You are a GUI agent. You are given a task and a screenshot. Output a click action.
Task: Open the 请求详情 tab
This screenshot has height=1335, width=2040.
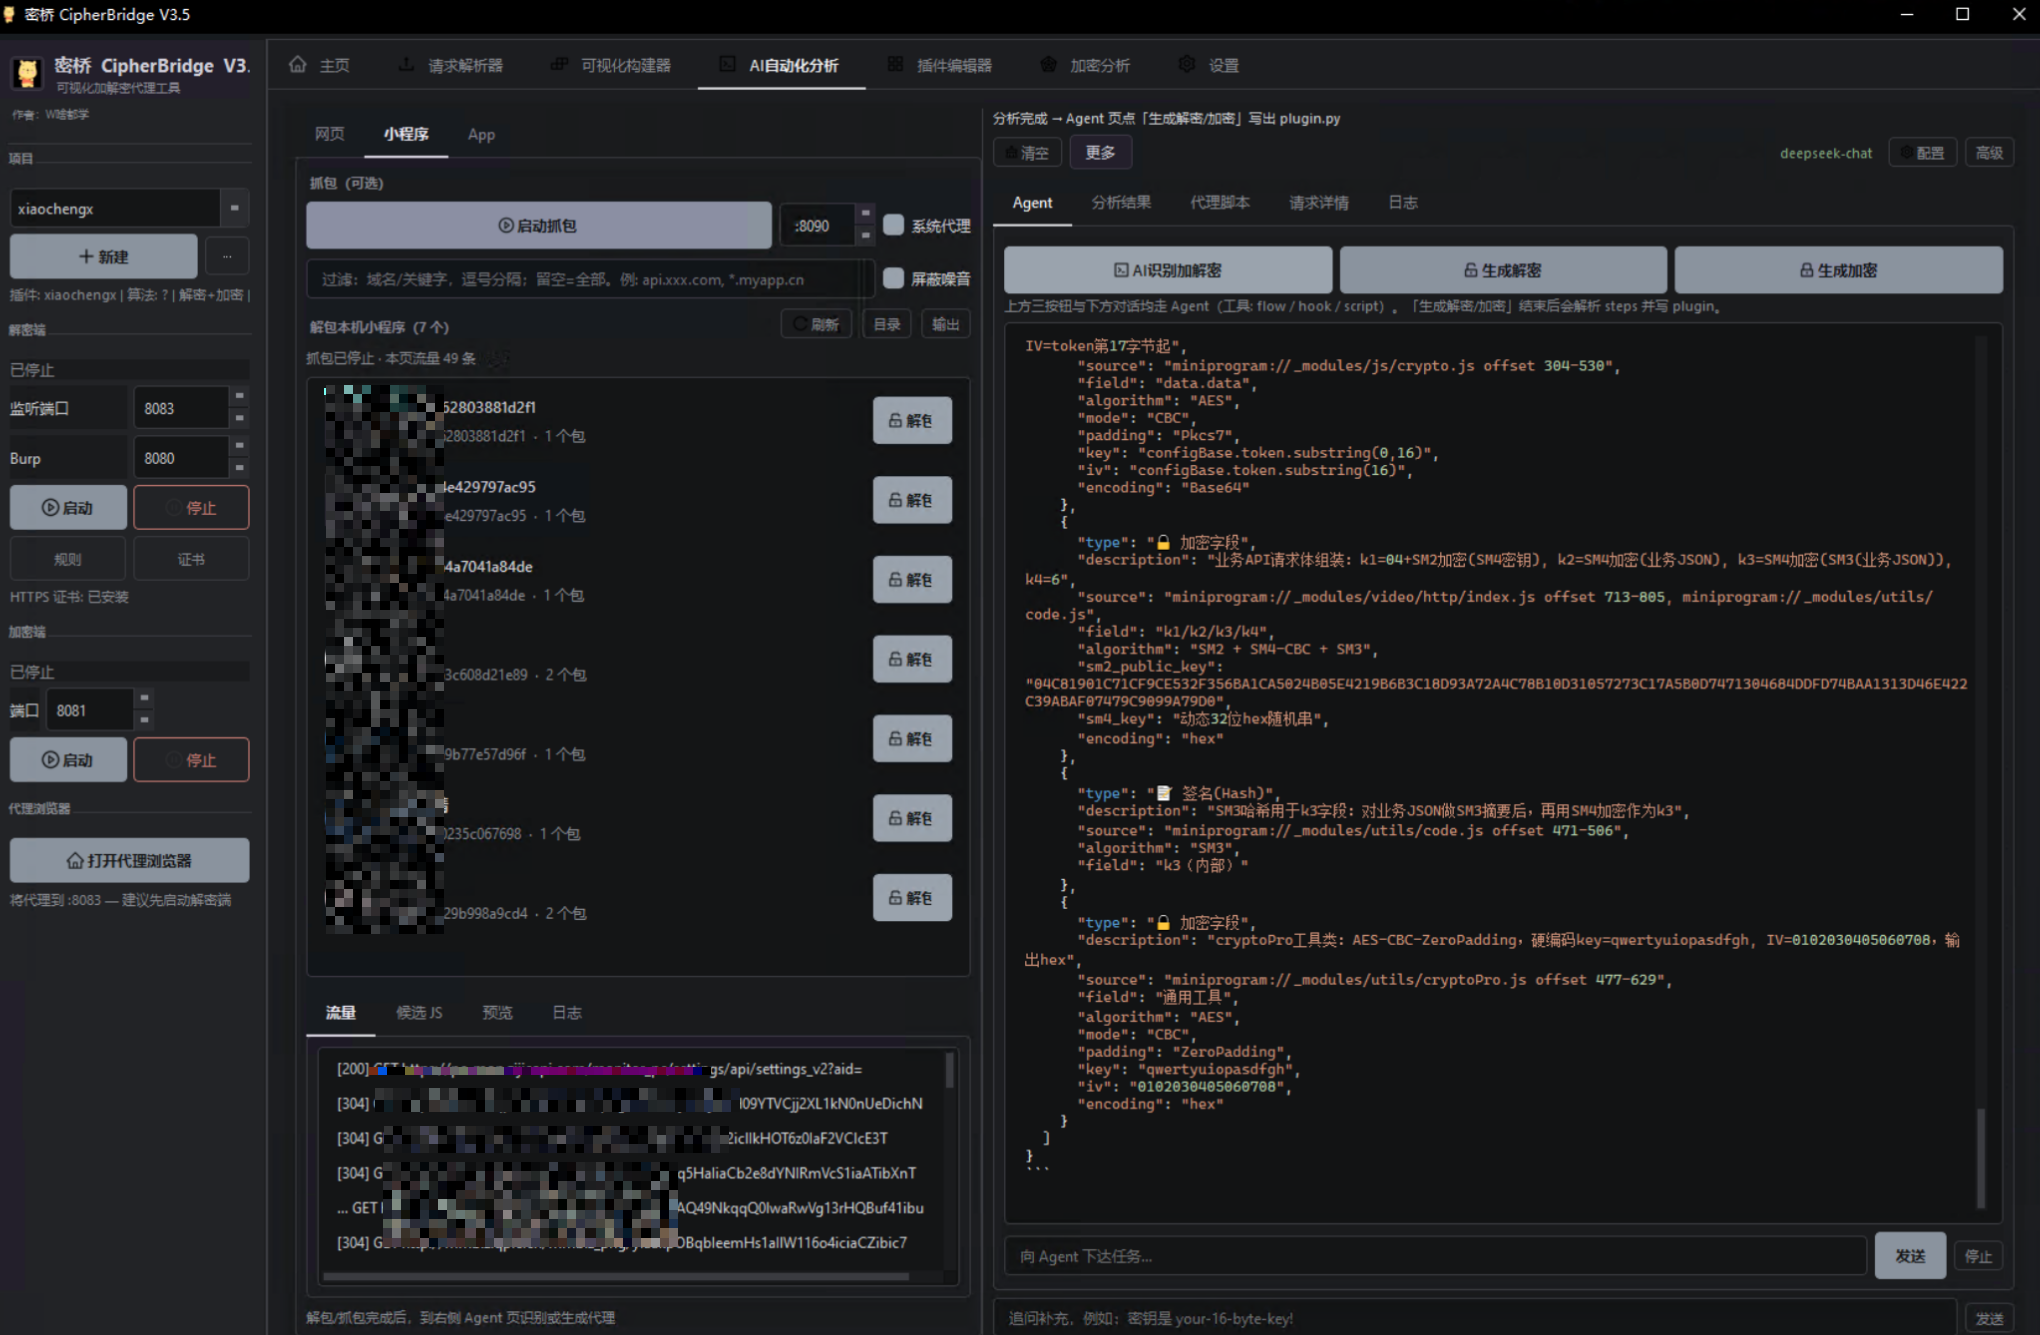[x=1319, y=202]
